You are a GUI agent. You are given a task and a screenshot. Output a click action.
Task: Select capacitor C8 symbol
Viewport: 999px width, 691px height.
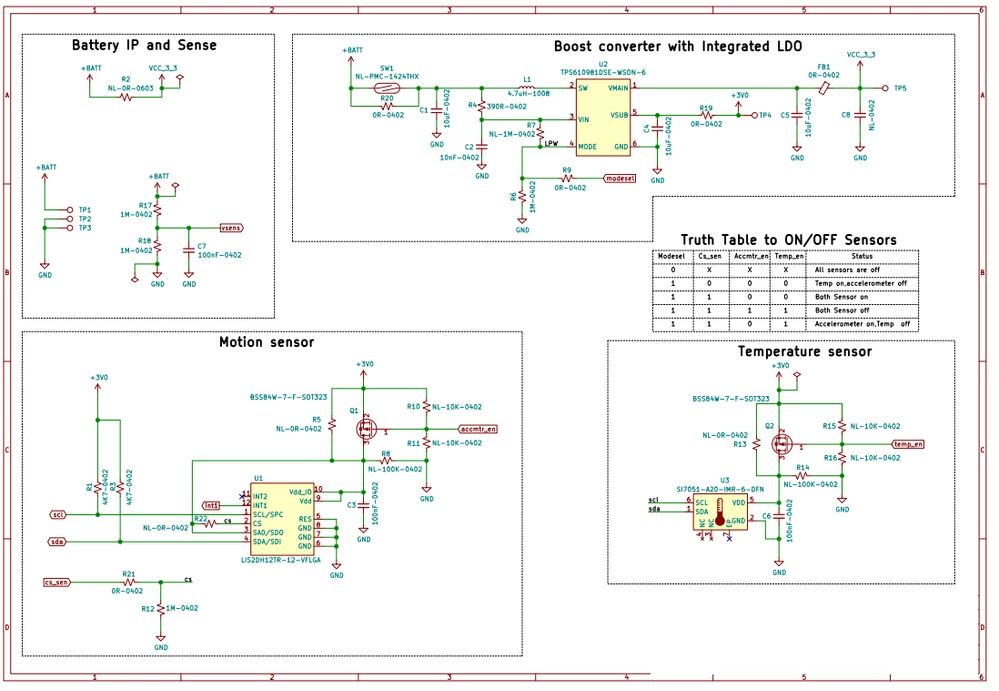pyautogui.click(x=860, y=115)
